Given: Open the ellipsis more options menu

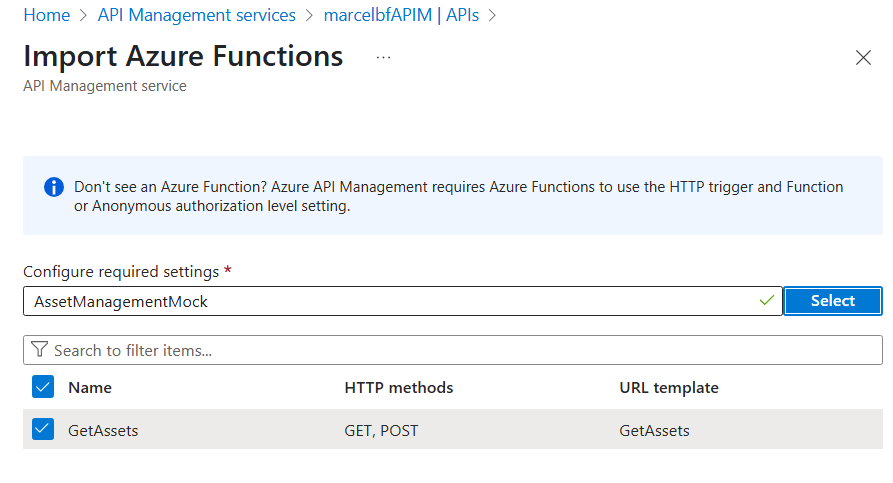Looking at the screenshot, I should pos(383,57).
